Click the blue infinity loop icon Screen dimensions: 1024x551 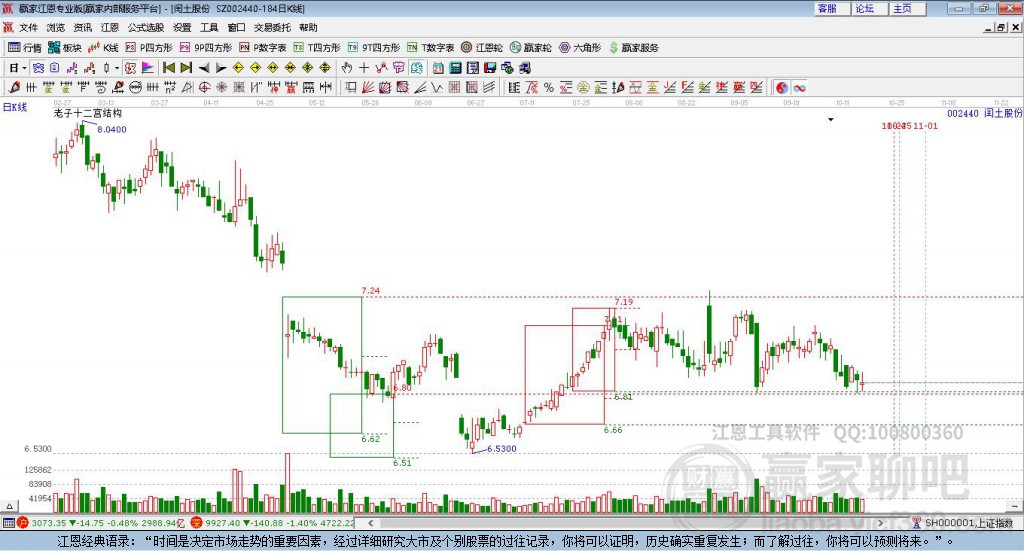tap(799, 87)
